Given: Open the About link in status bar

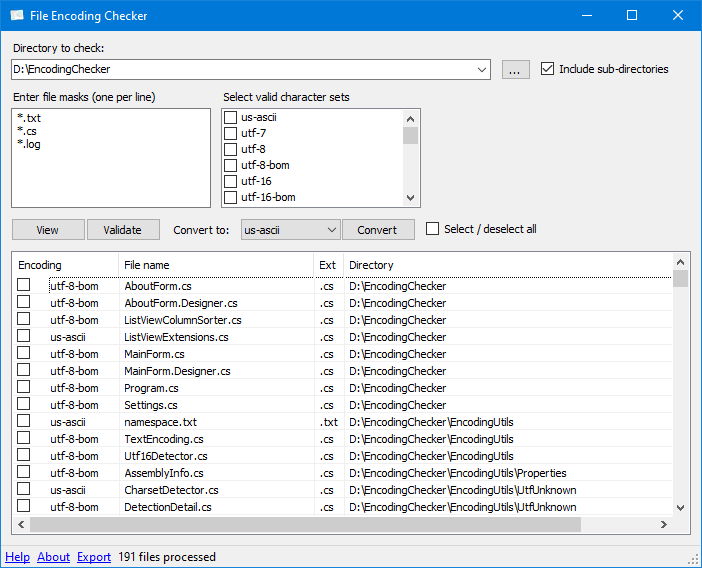Looking at the screenshot, I should [54, 557].
